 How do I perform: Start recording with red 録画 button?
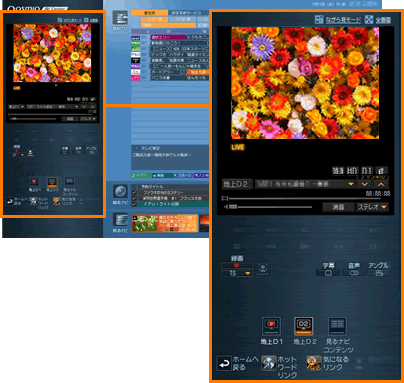coord(237,265)
